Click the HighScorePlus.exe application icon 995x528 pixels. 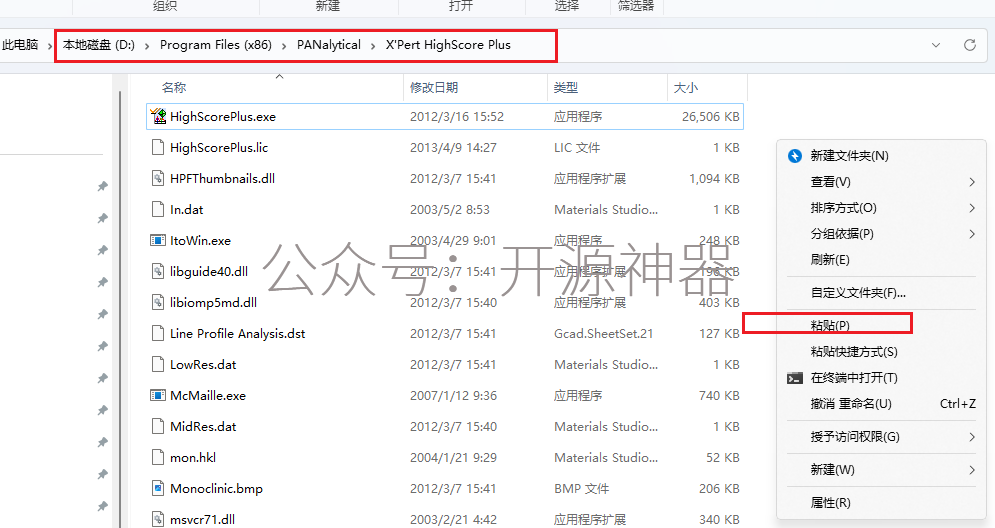[x=158, y=116]
